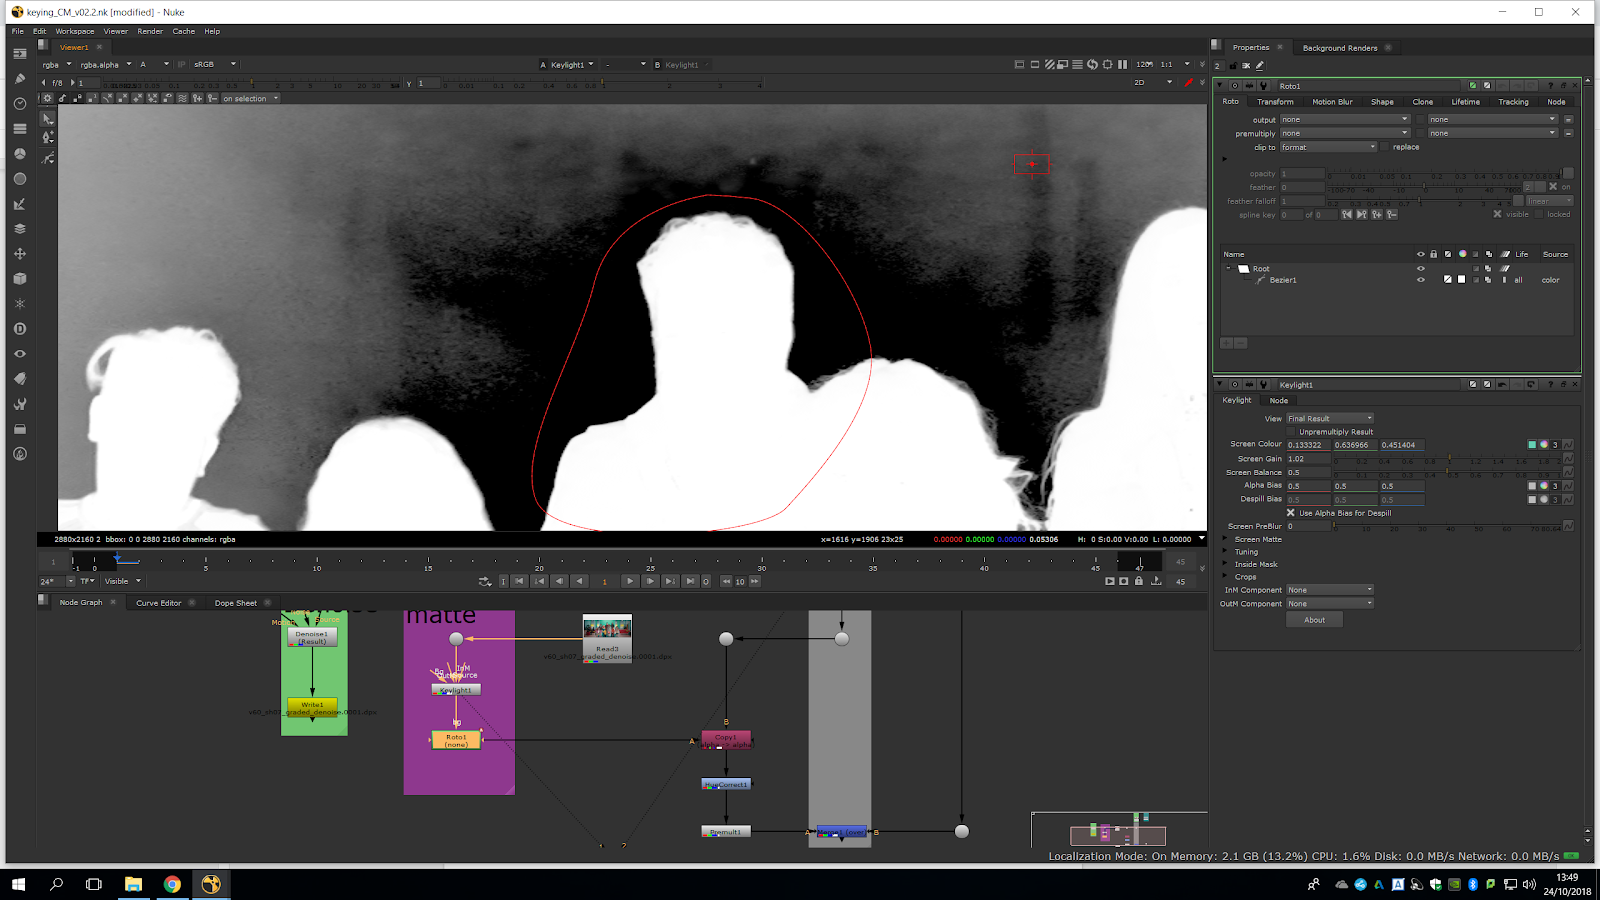Open the Deep nodes toolbar menu
Image resolution: width=1600 pixels, height=900 pixels.
(19, 329)
